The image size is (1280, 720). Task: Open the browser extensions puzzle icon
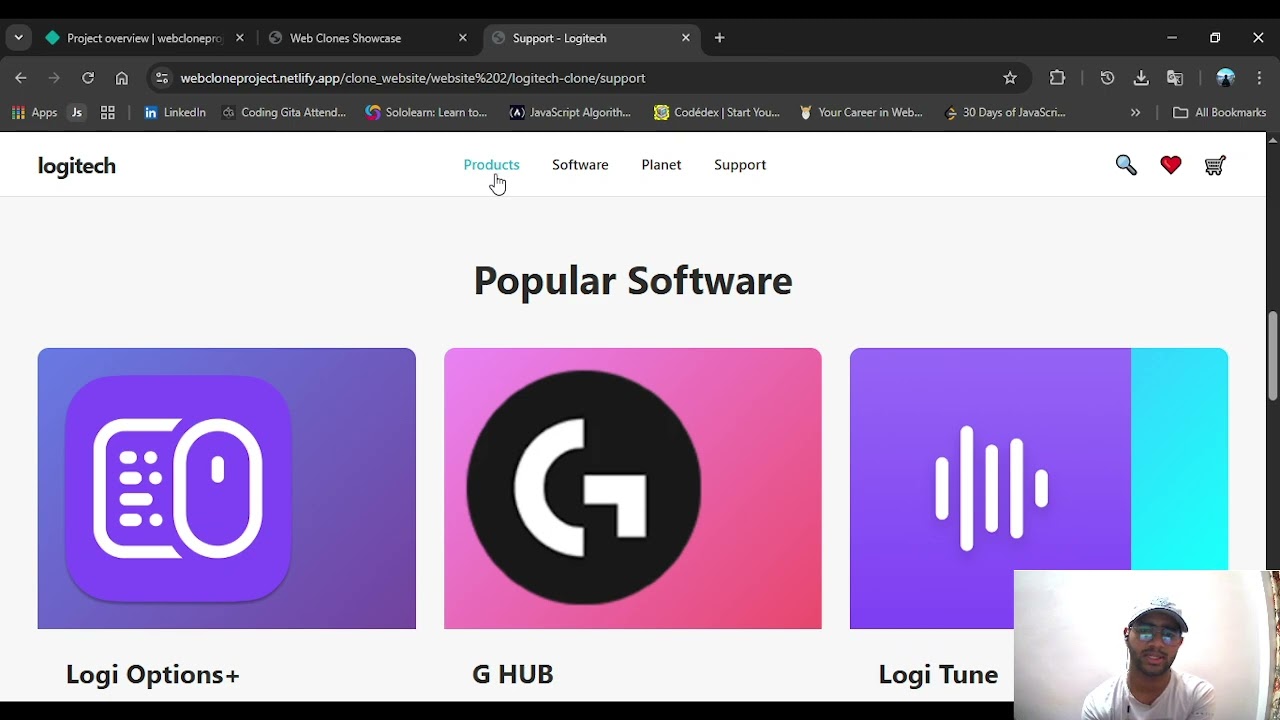1057,78
